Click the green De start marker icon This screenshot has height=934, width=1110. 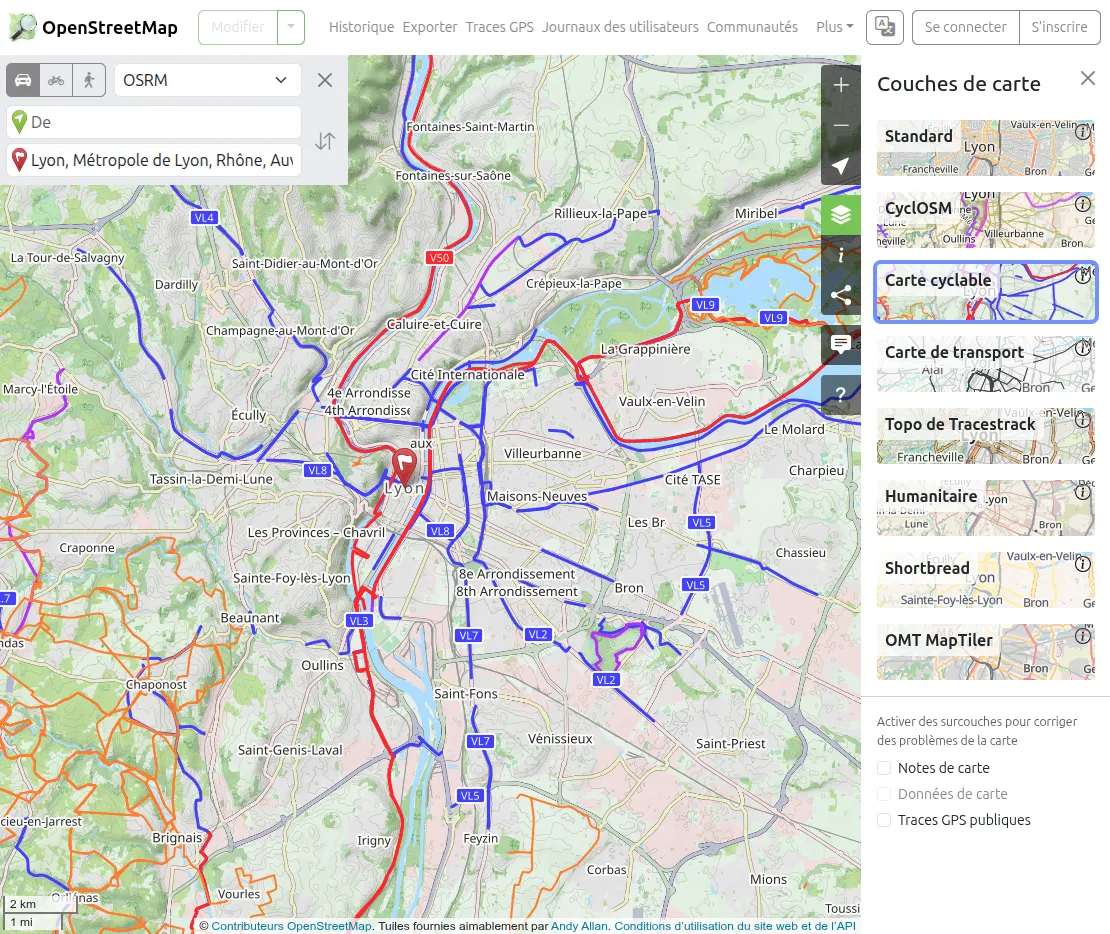pos(19,122)
